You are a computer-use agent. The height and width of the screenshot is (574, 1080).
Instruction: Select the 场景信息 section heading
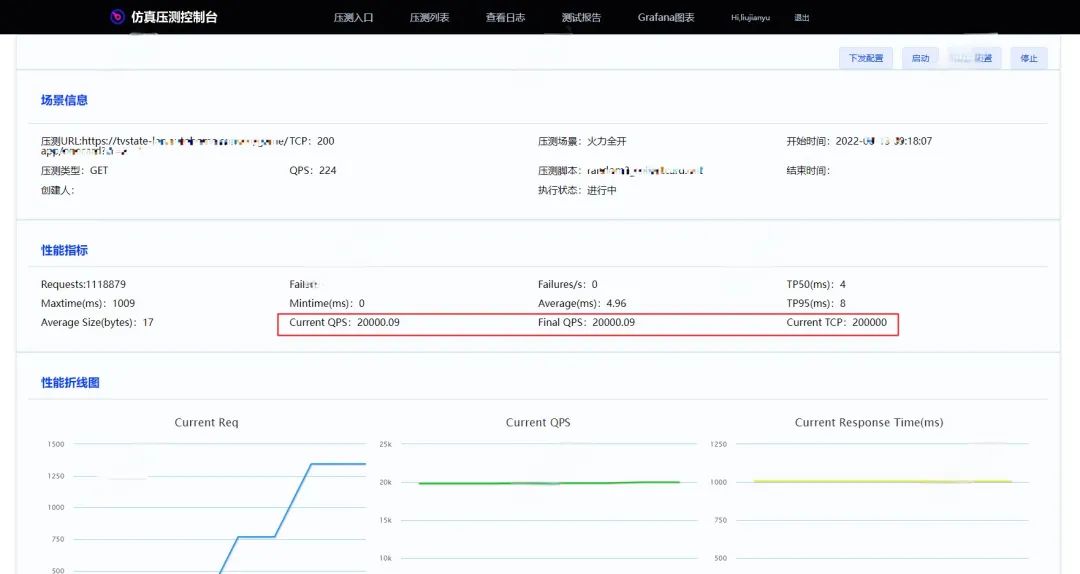64,100
